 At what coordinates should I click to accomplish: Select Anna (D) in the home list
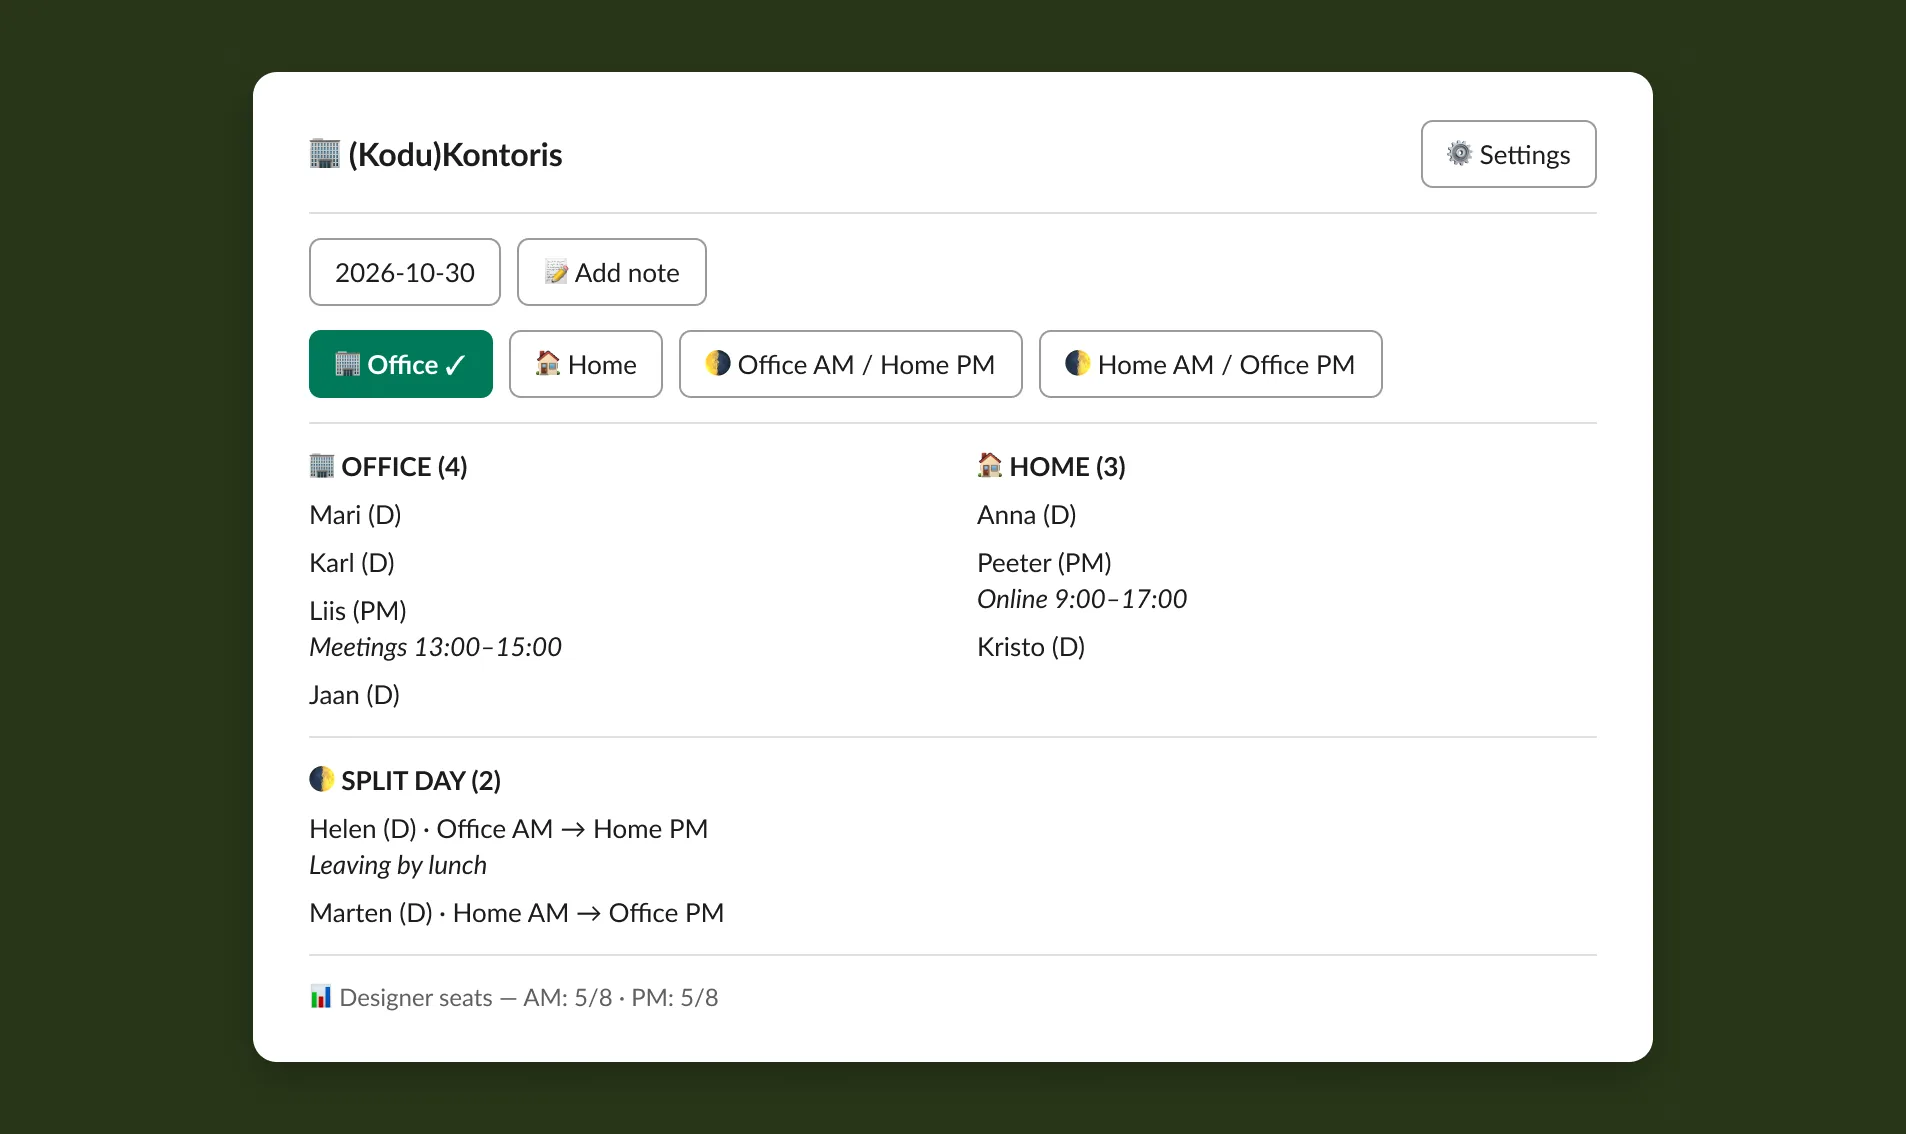tap(1027, 515)
